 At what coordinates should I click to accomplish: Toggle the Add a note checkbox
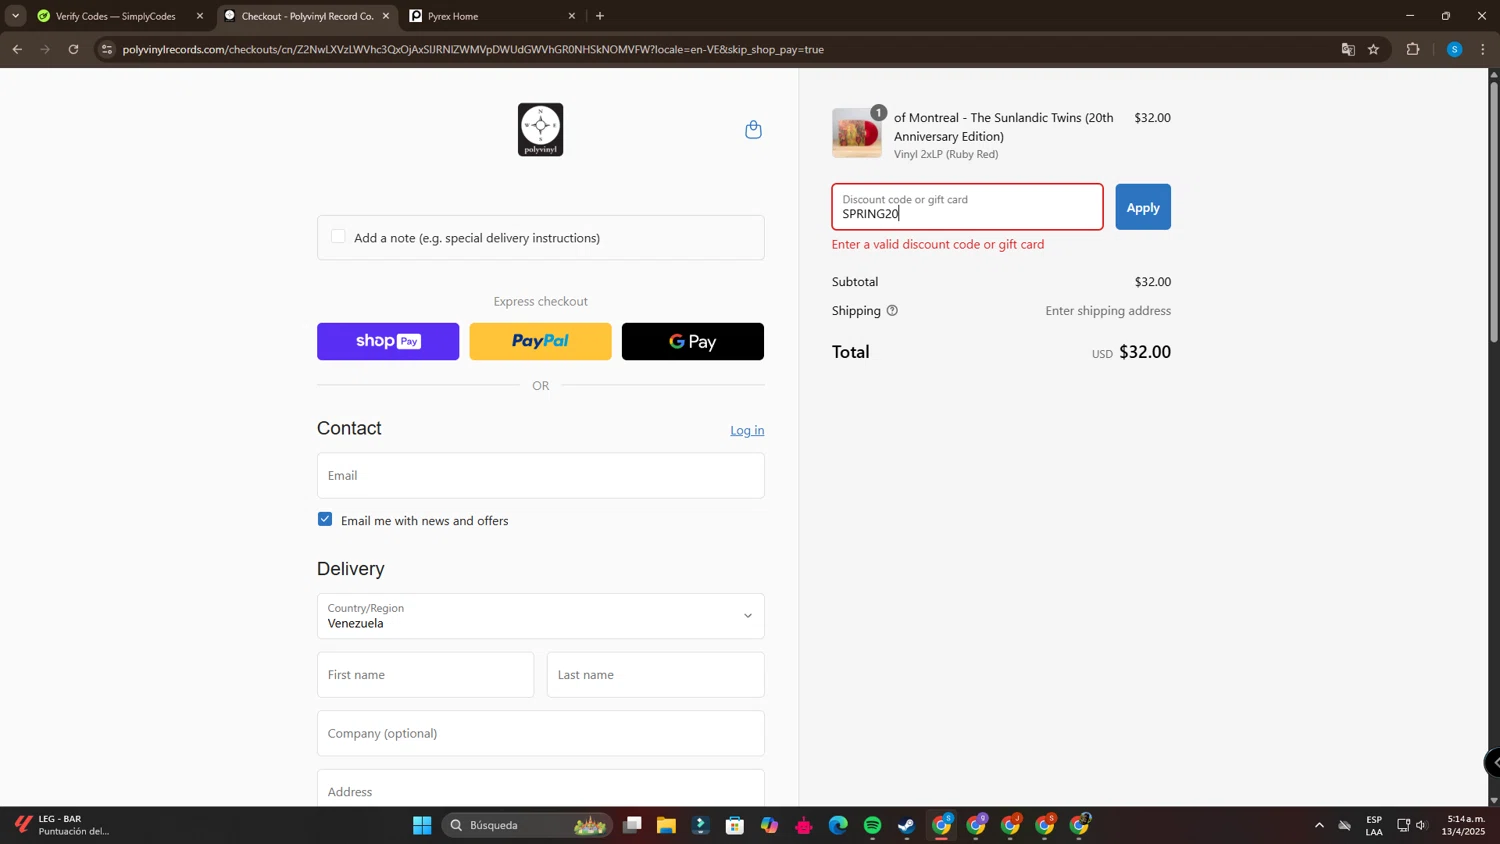338,237
